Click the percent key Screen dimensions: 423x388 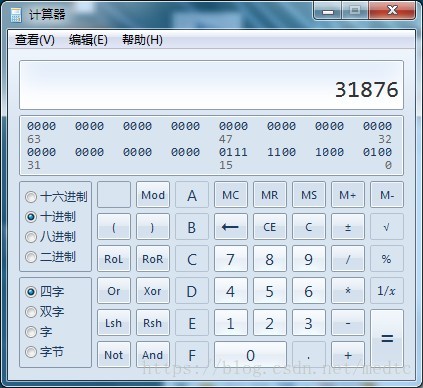click(387, 259)
